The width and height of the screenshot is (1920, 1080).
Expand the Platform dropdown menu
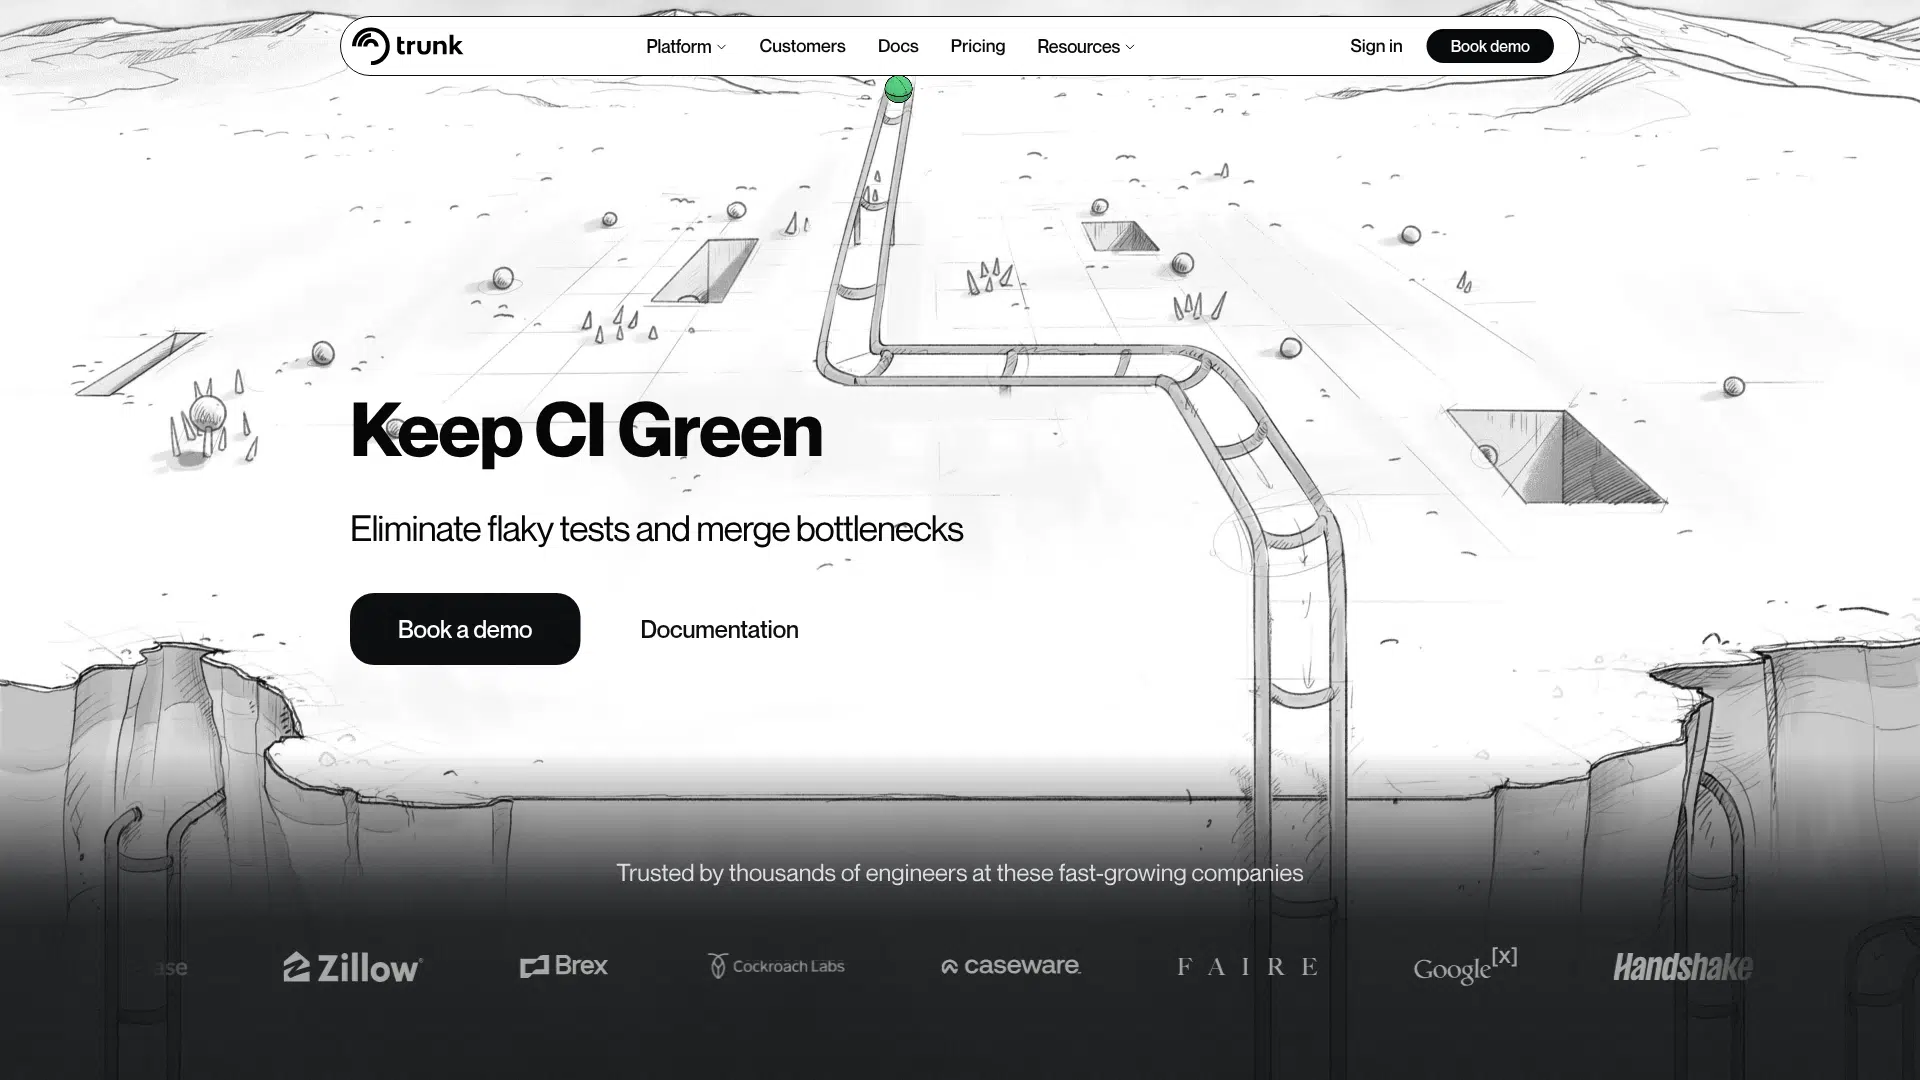[679, 47]
